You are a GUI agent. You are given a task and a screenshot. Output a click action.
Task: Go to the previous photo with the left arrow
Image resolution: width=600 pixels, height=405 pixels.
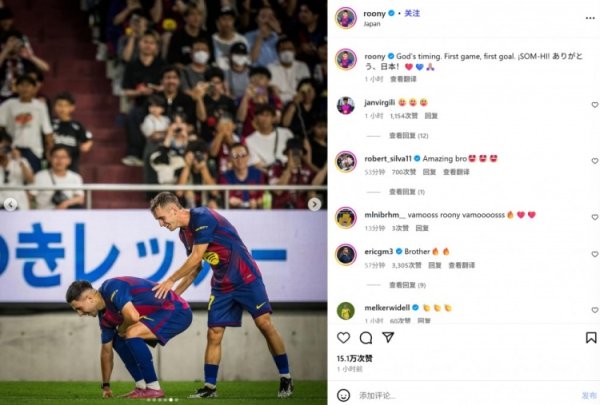[11, 204]
